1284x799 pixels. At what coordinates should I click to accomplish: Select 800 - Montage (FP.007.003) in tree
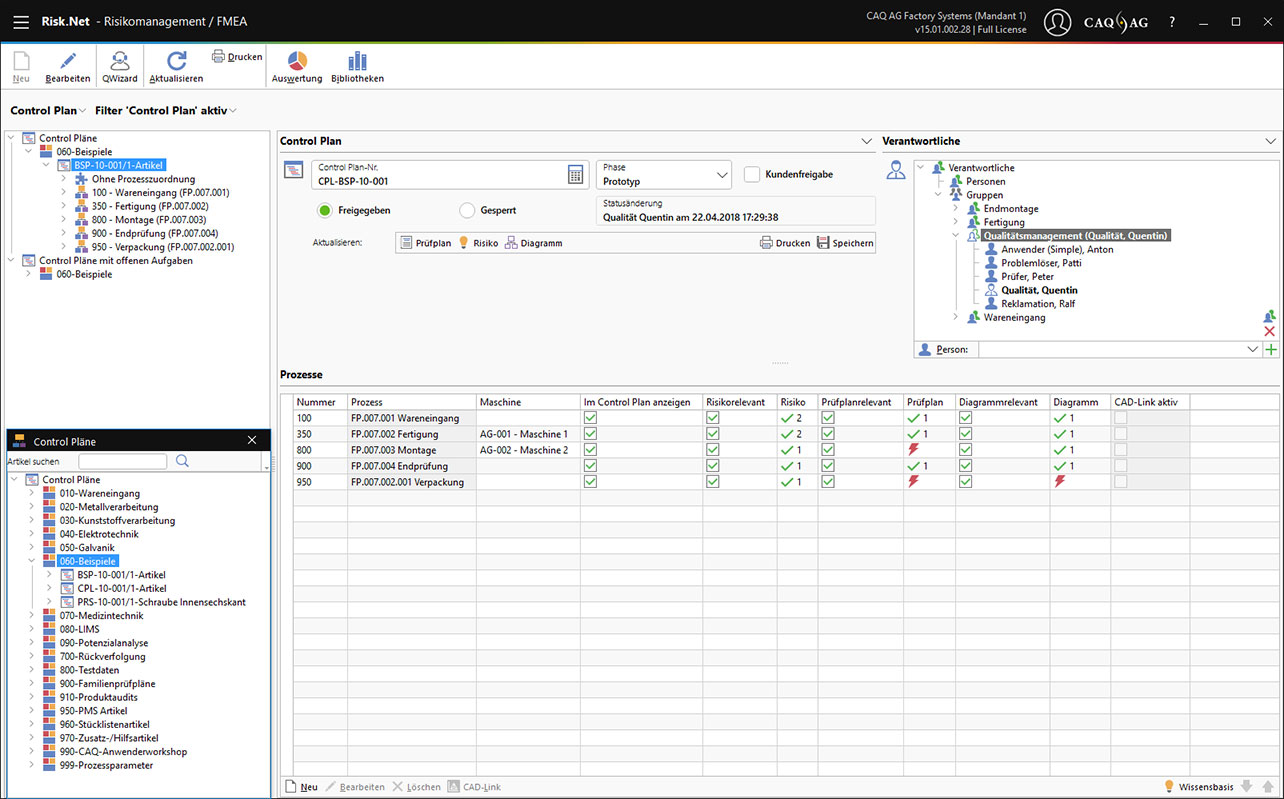pos(148,220)
